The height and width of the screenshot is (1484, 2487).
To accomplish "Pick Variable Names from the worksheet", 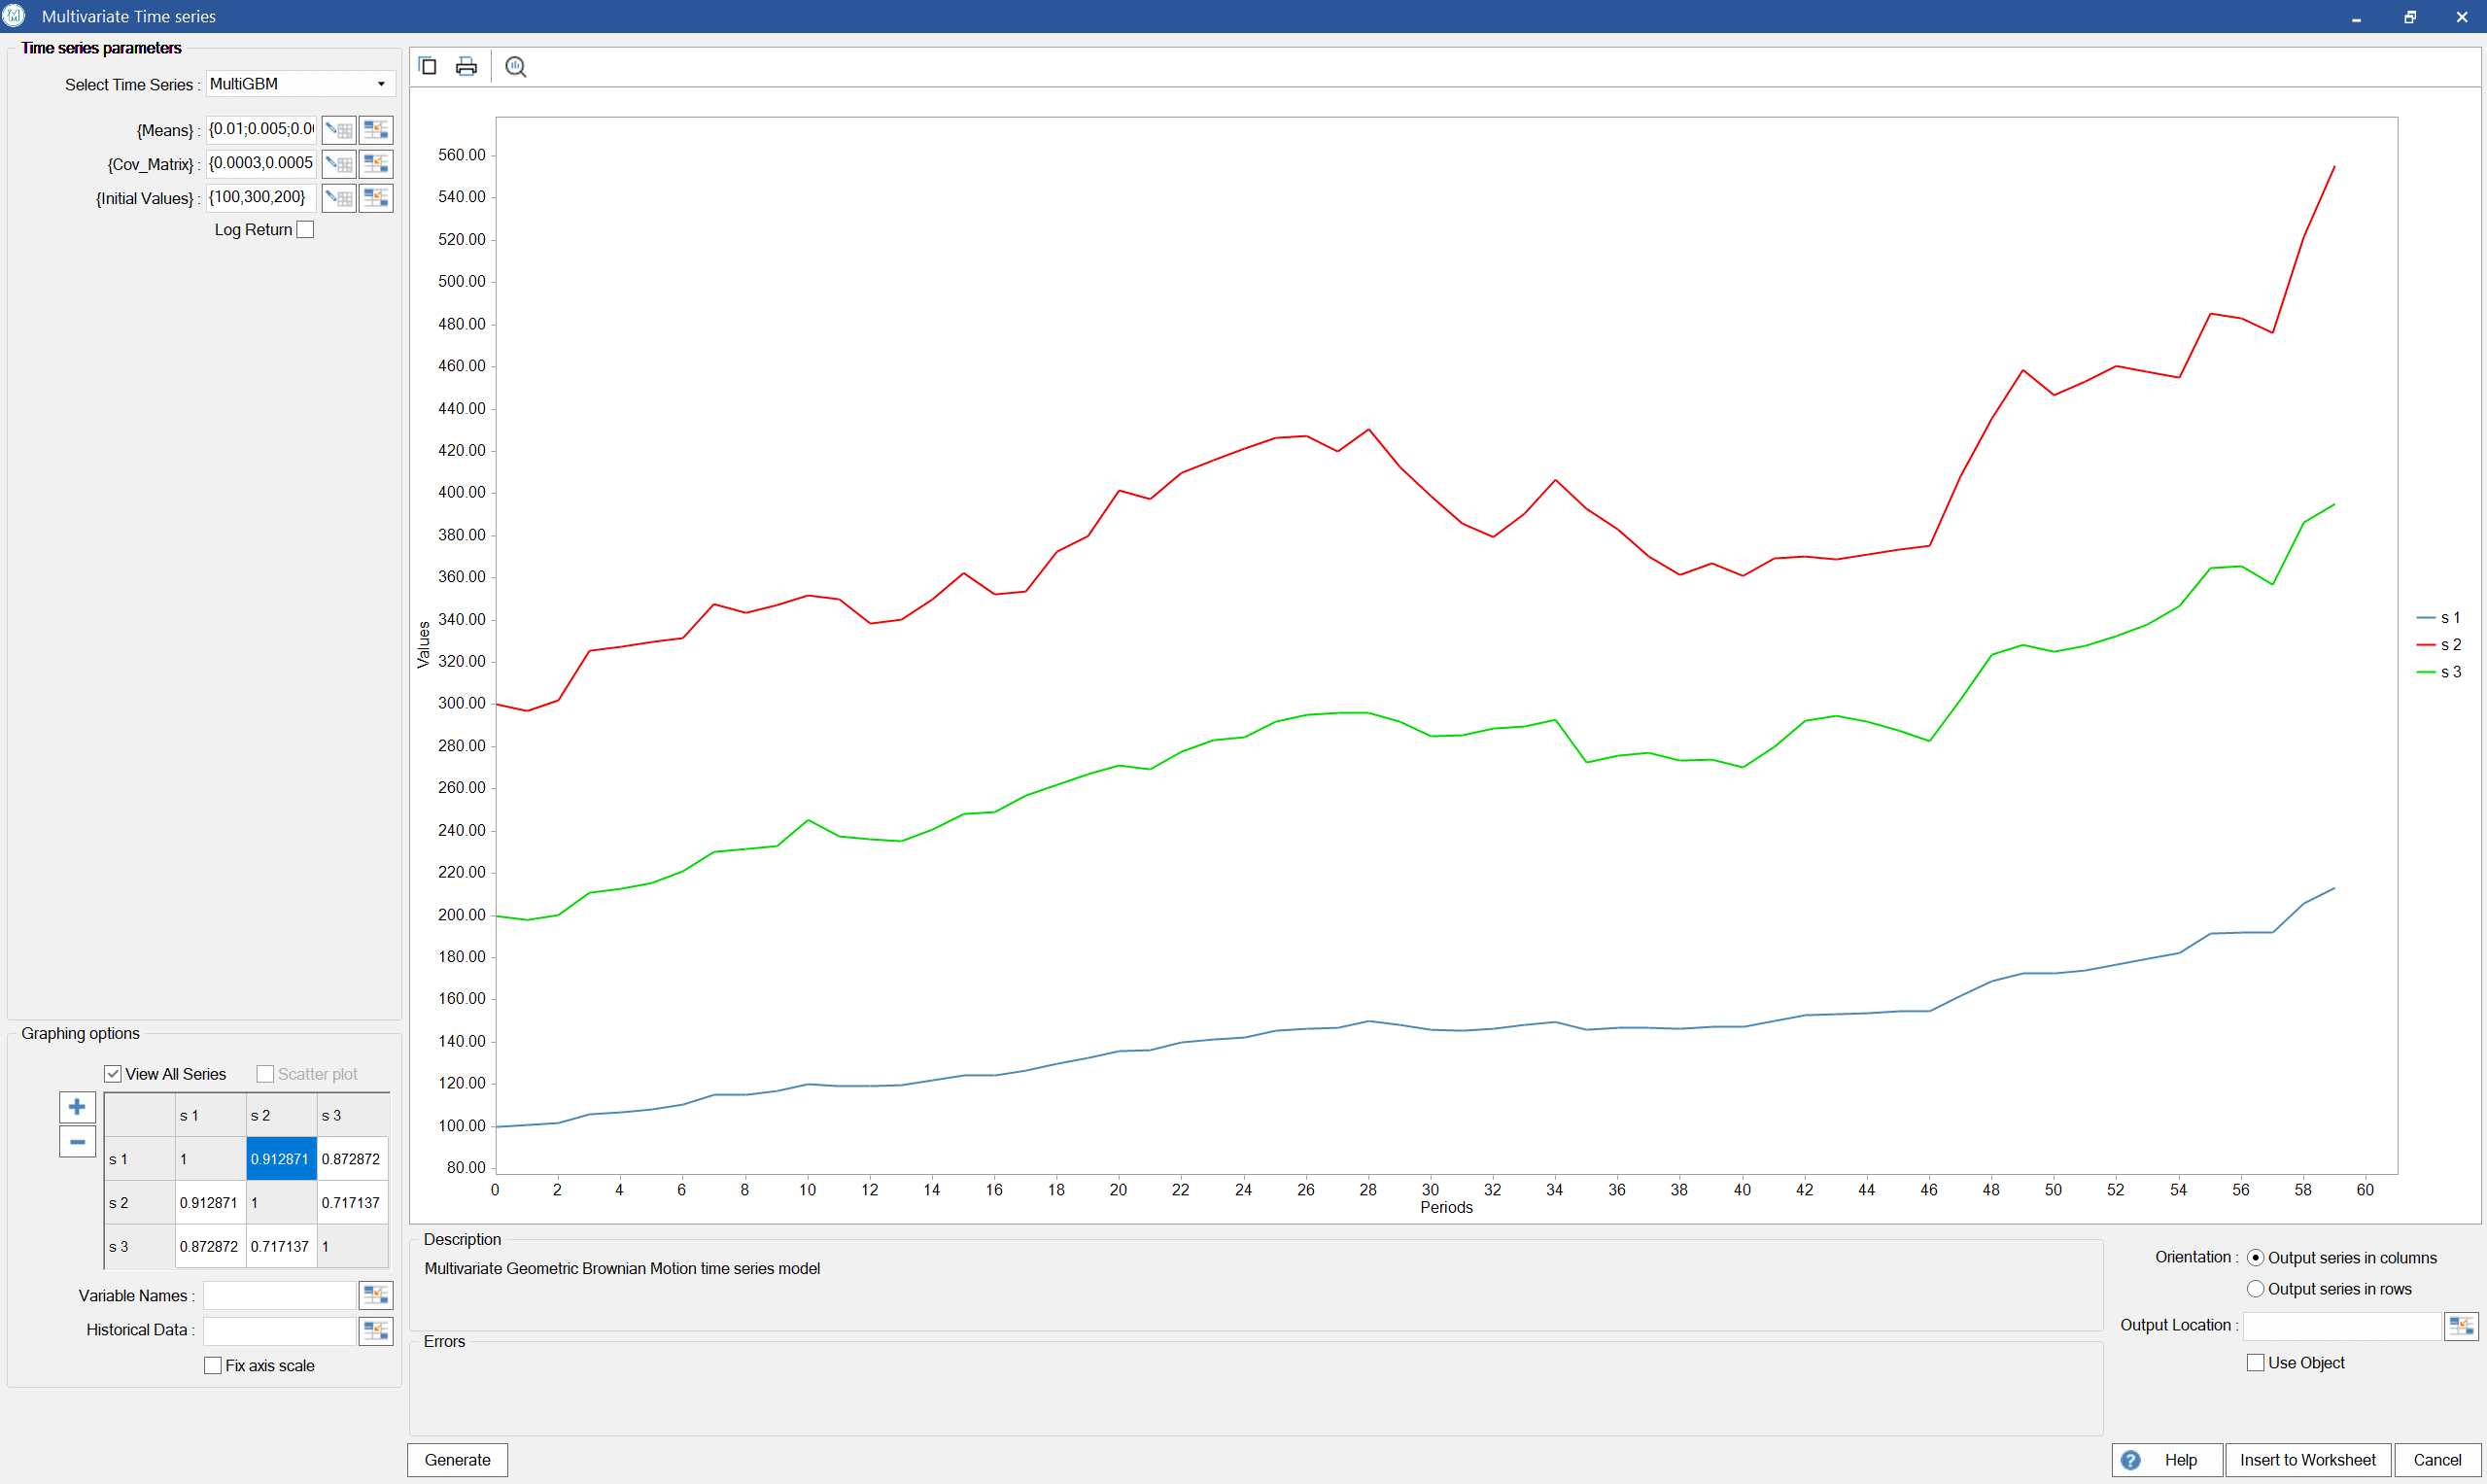I will click(x=376, y=1295).
